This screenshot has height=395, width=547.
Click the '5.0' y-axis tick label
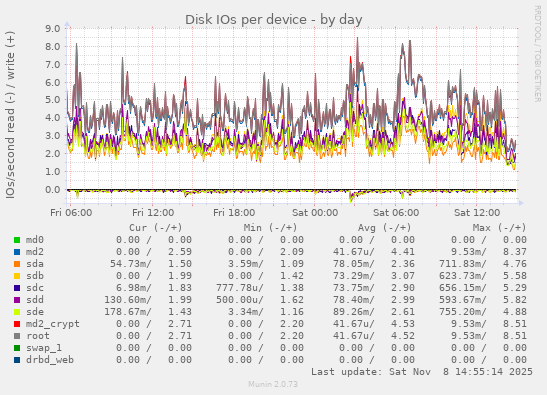[x=53, y=100]
